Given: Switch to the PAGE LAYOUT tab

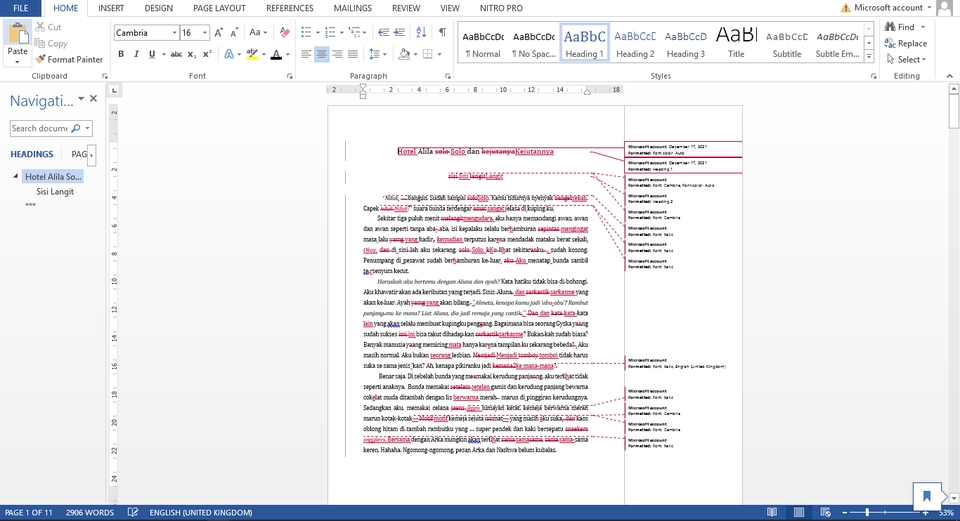Looking at the screenshot, I should coord(219,8).
